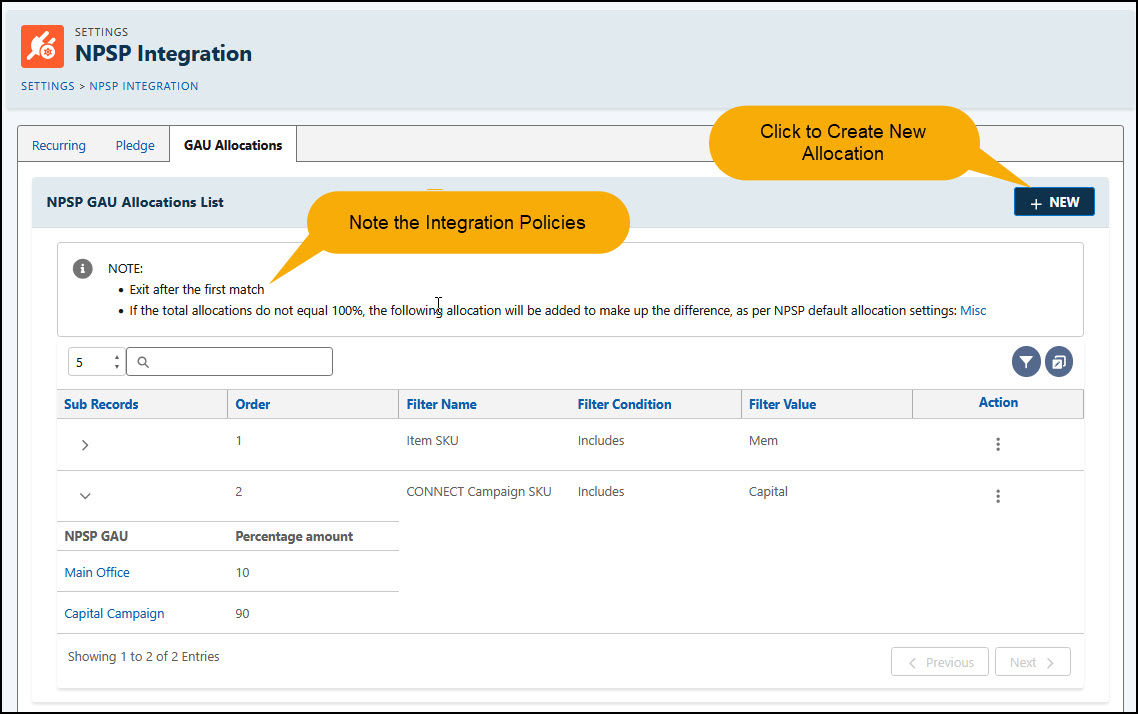Switch to the Pledge tab
This screenshot has width=1138, height=714.
click(x=135, y=145)
